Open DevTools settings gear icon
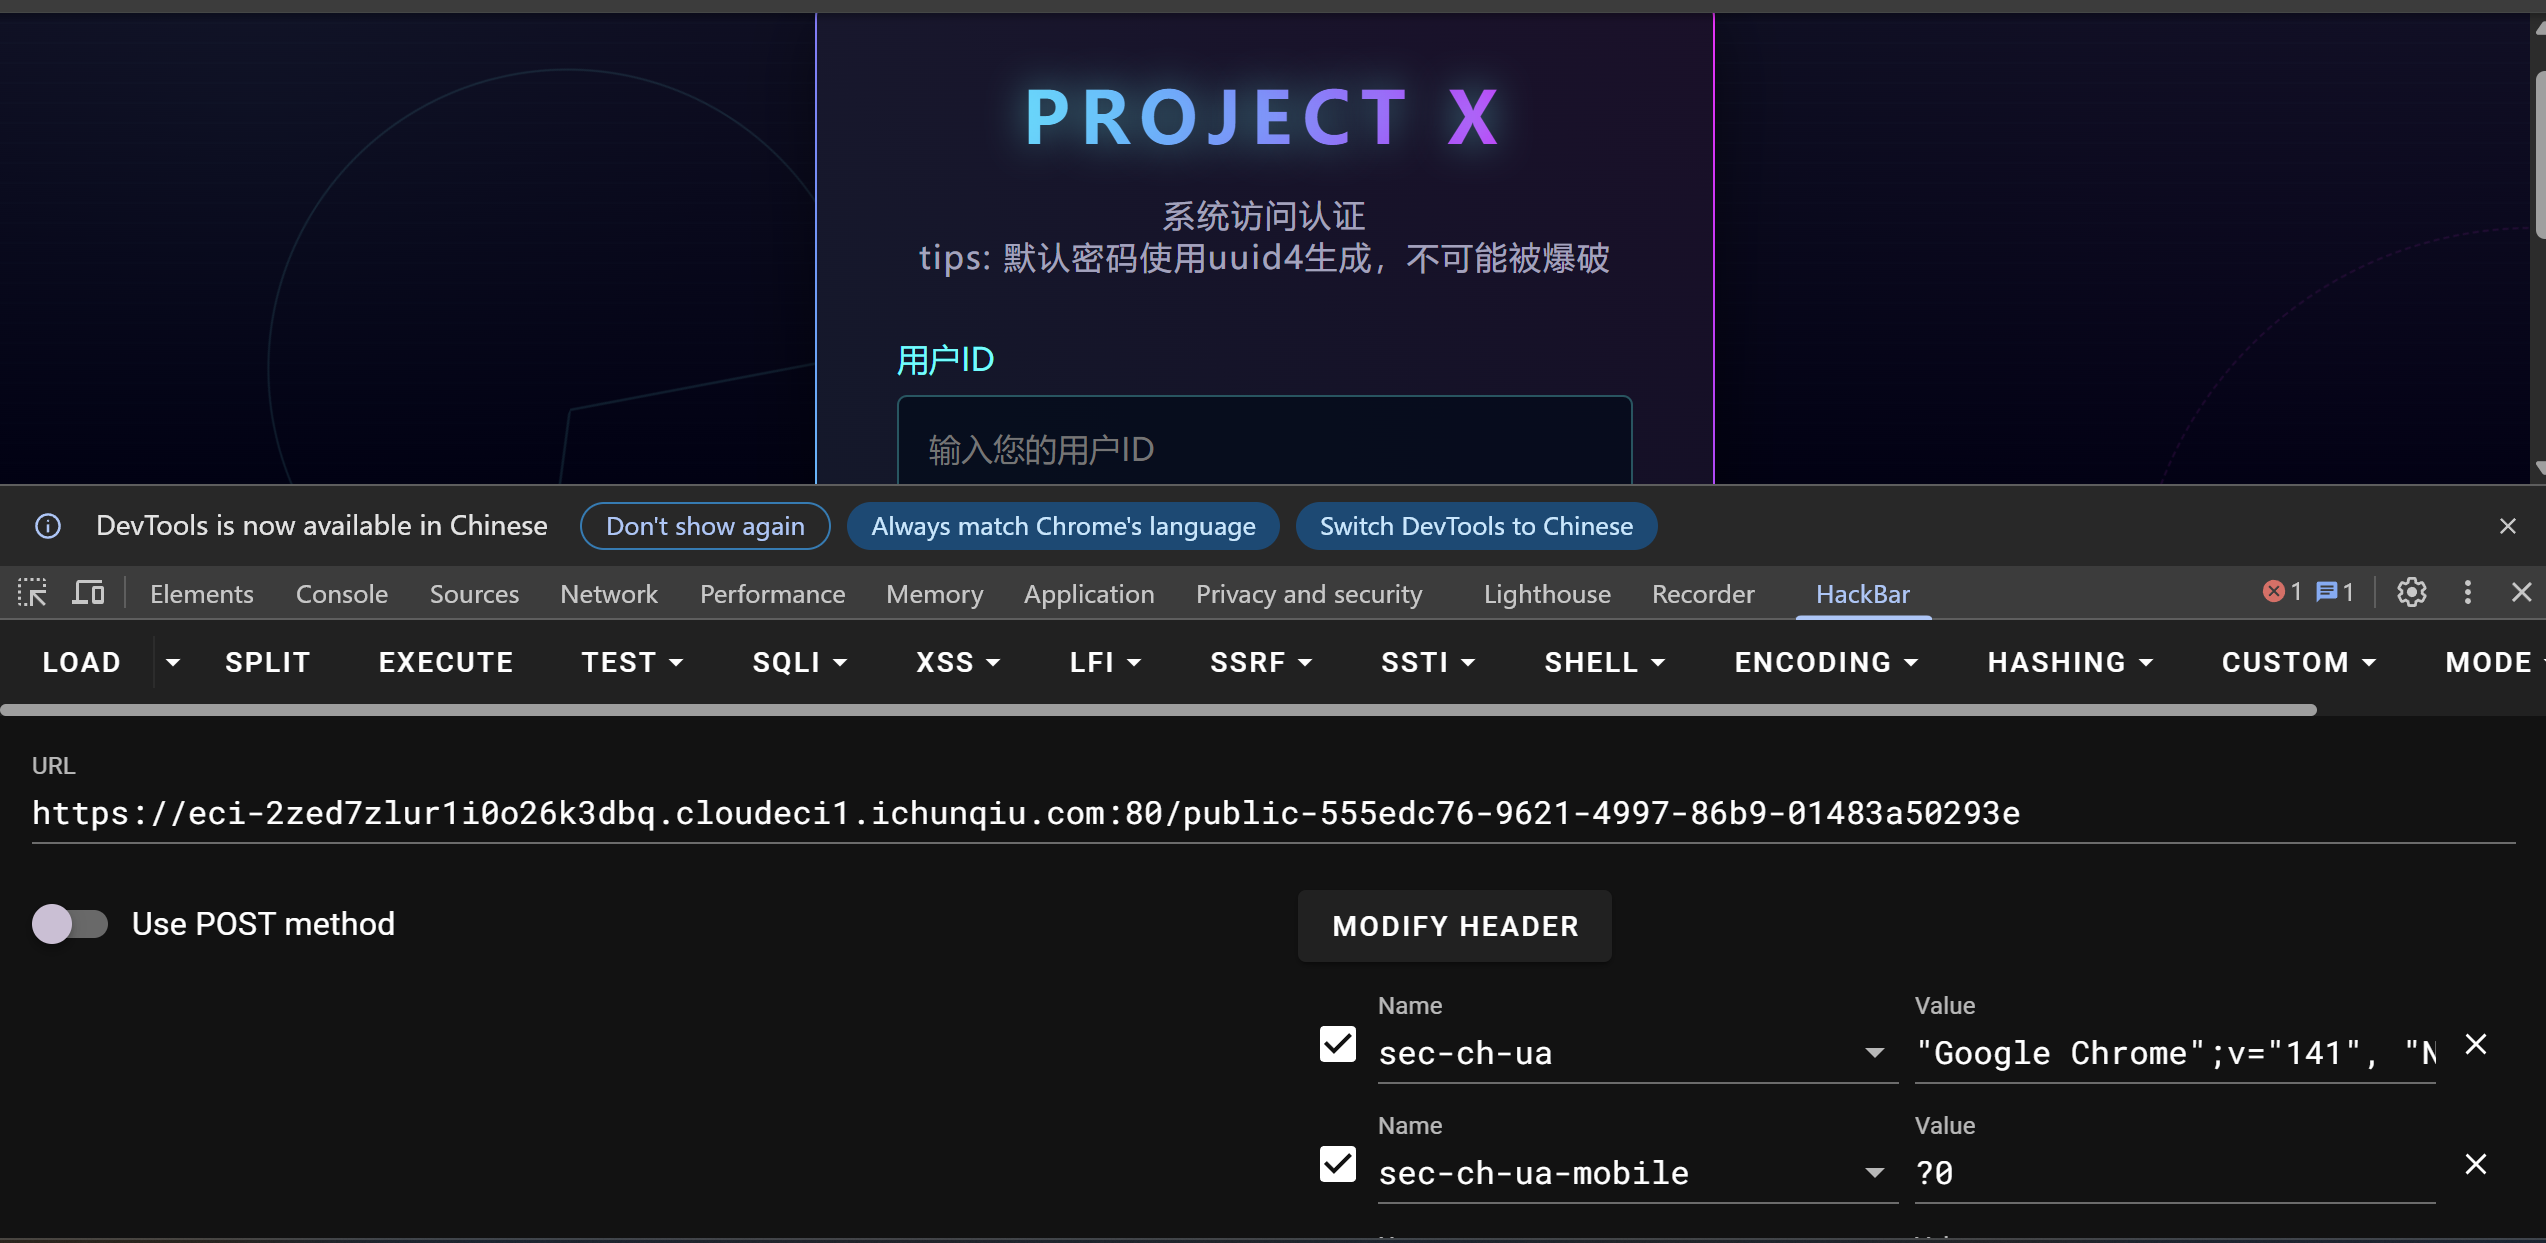Screen dimensions: 2546x1243 [x=2411, y=593]
